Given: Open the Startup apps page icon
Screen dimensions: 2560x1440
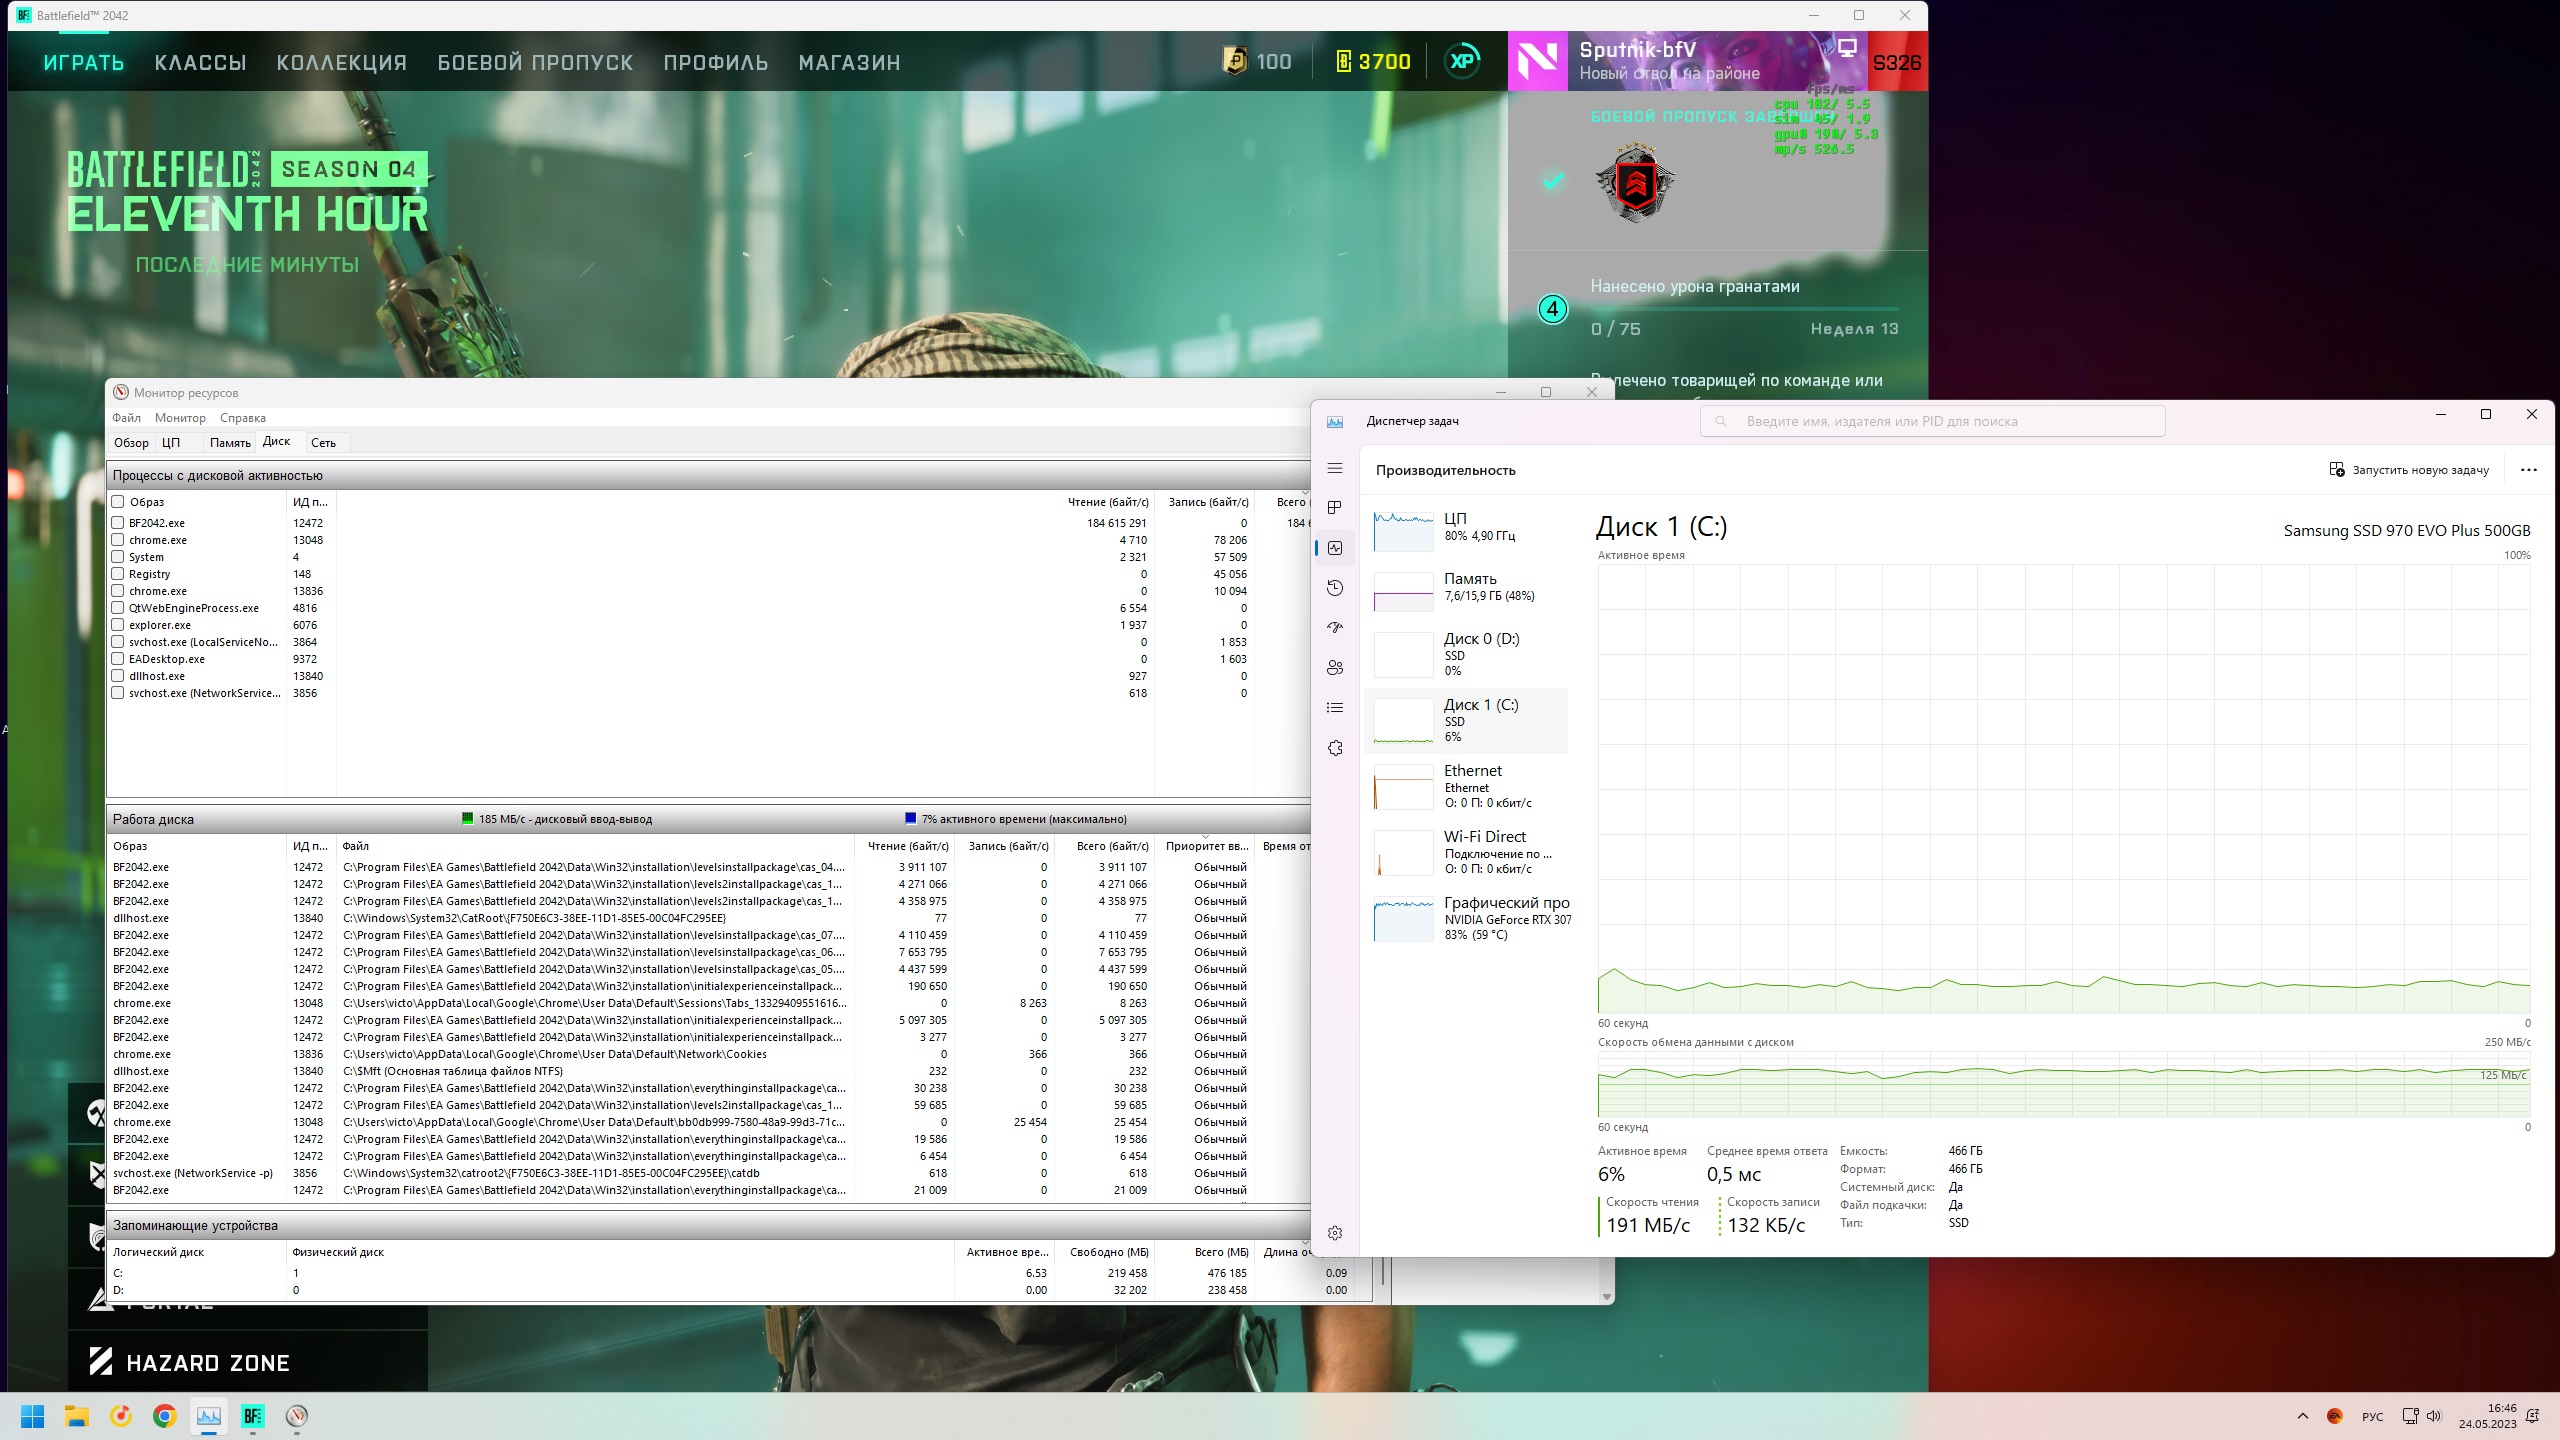Looking at the screenshot, I should [1335, 628].
